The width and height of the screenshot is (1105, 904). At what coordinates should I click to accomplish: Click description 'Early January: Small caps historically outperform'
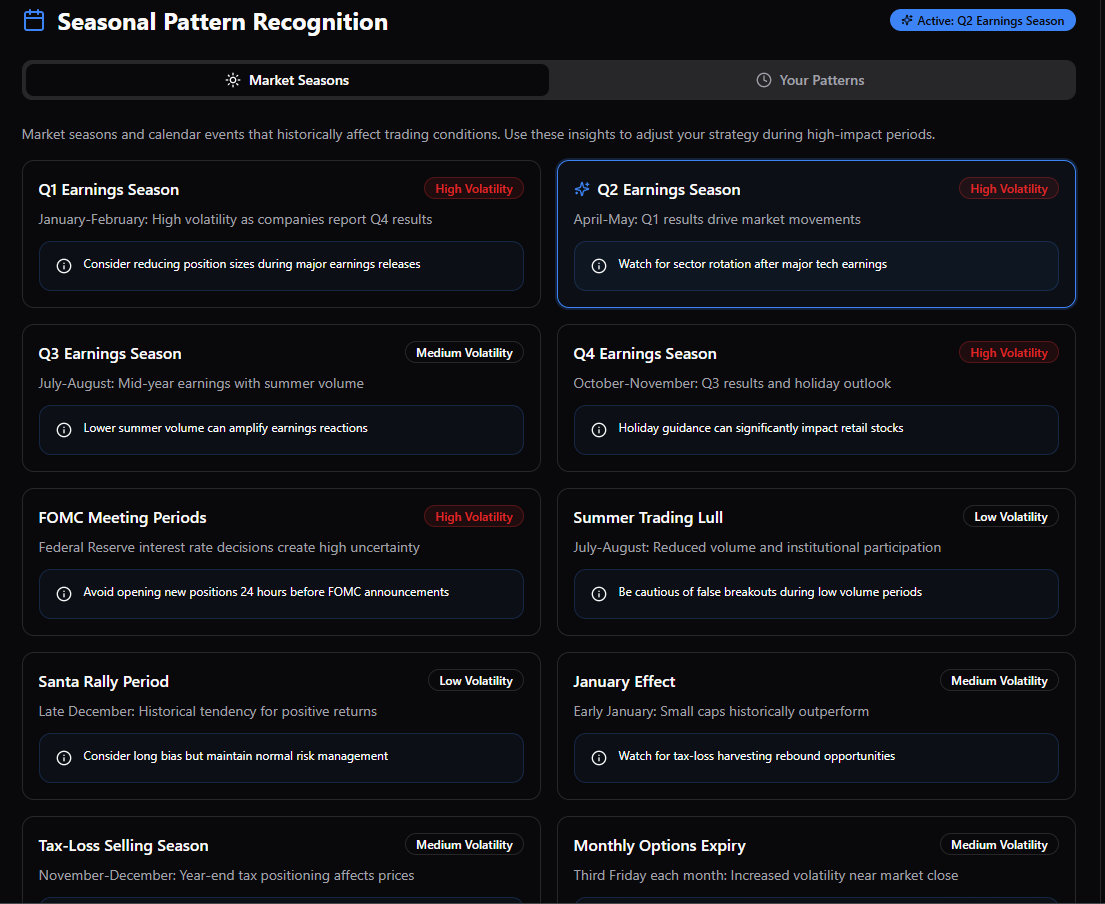click(721, 712)
